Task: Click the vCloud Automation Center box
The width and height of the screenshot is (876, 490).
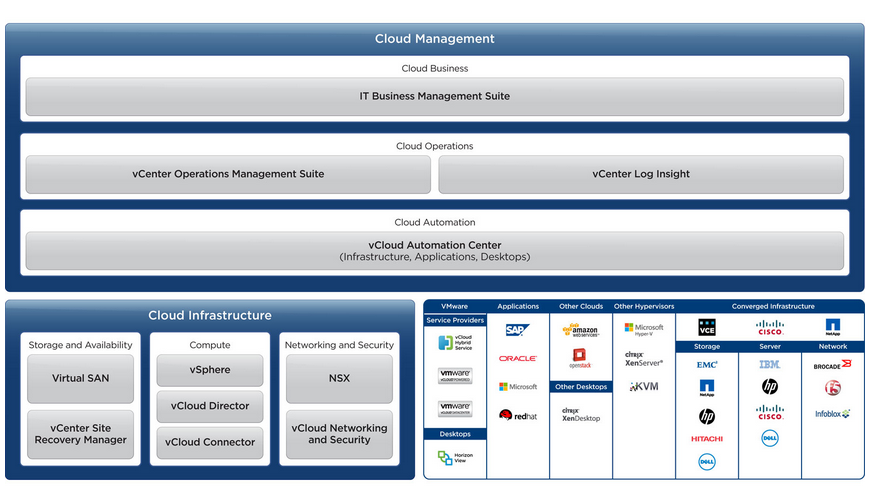Action: pos(435,251)
